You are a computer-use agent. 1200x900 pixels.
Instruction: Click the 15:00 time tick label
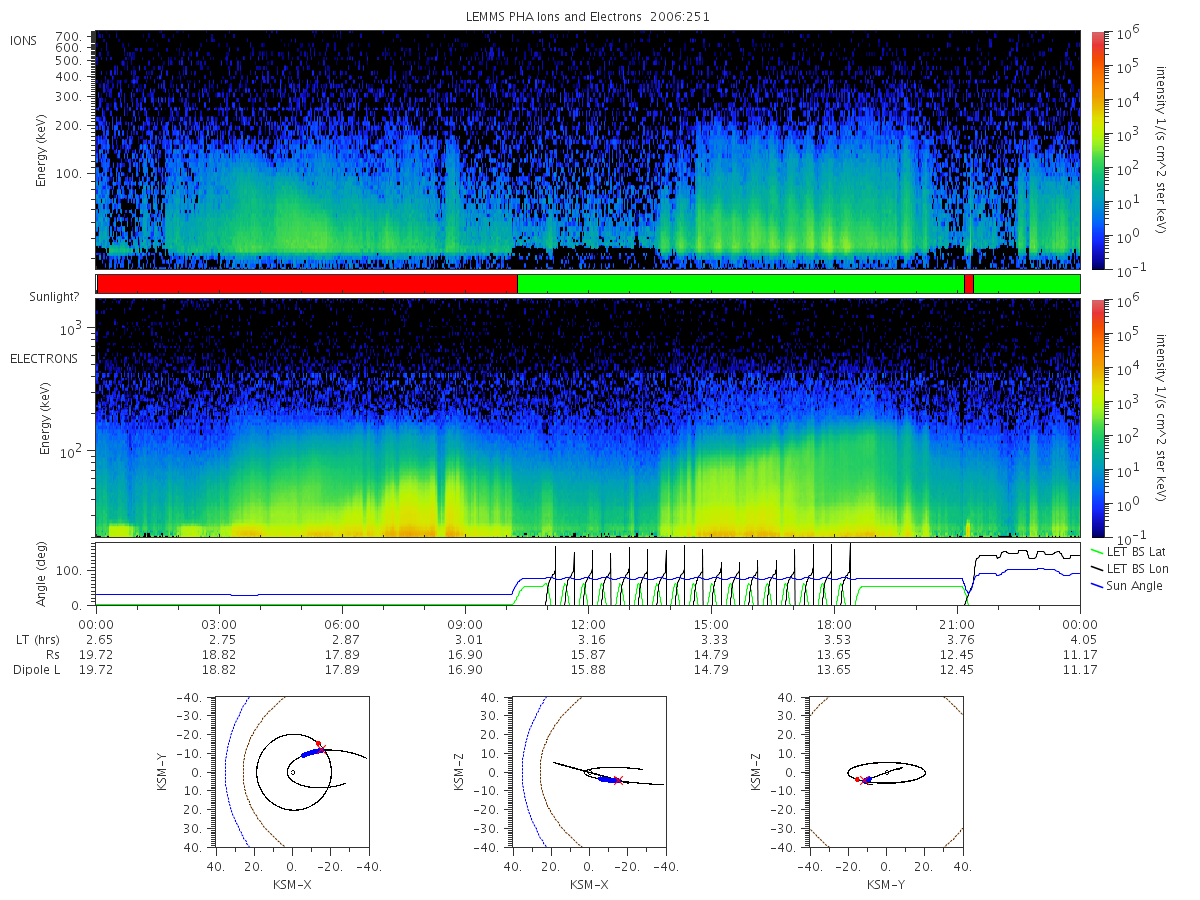click(x=711, y=625)
